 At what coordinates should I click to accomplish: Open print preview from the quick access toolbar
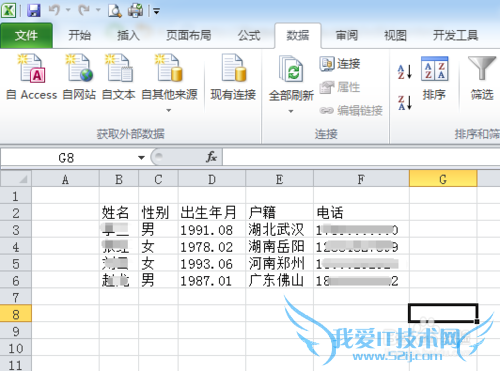pyautogui.click(x=114, y=11)
